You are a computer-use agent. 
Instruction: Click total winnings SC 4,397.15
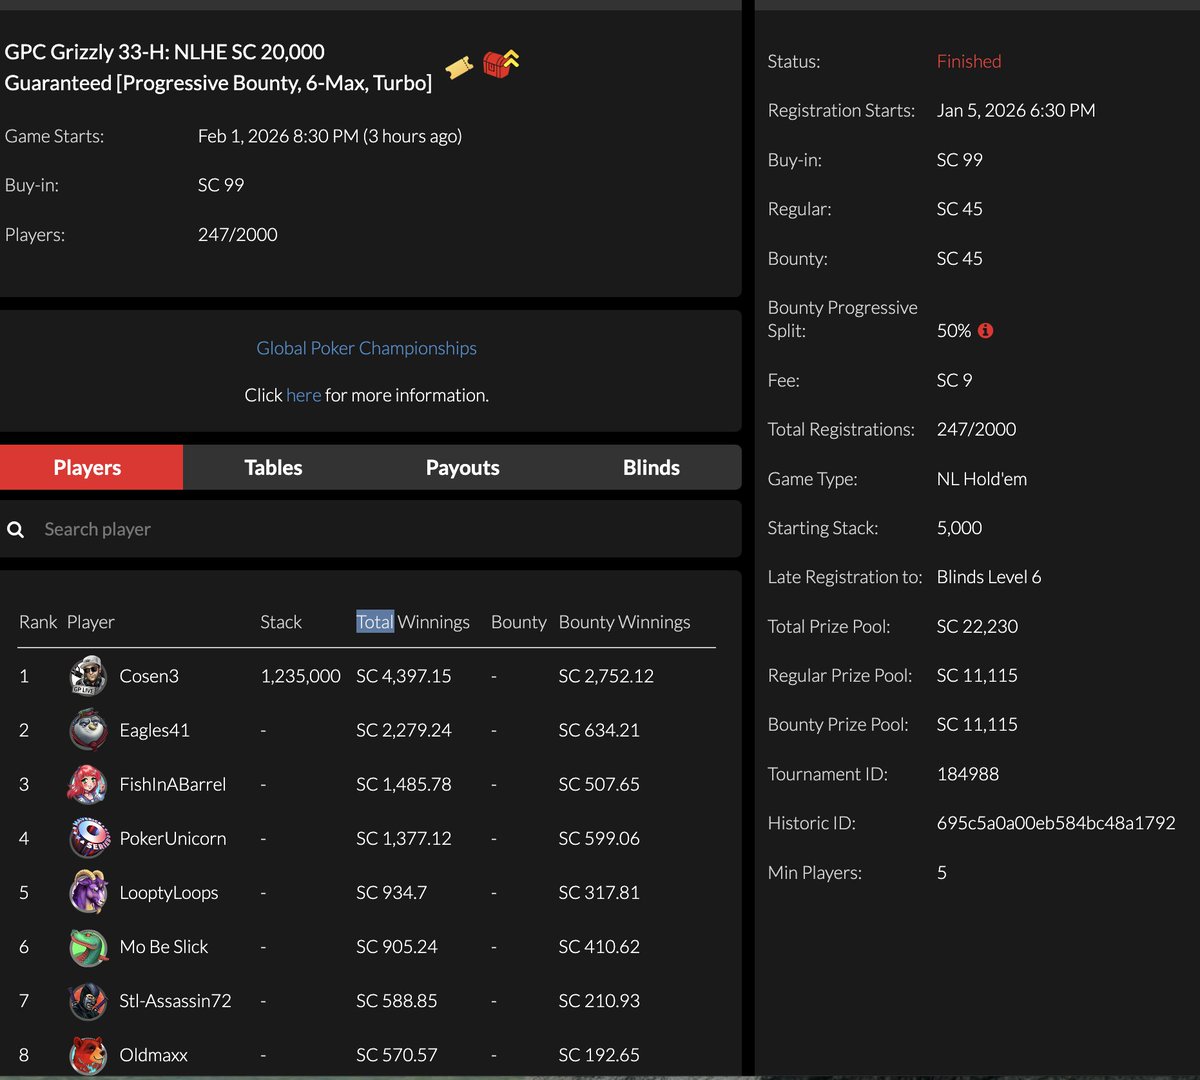tap(404, 676)
